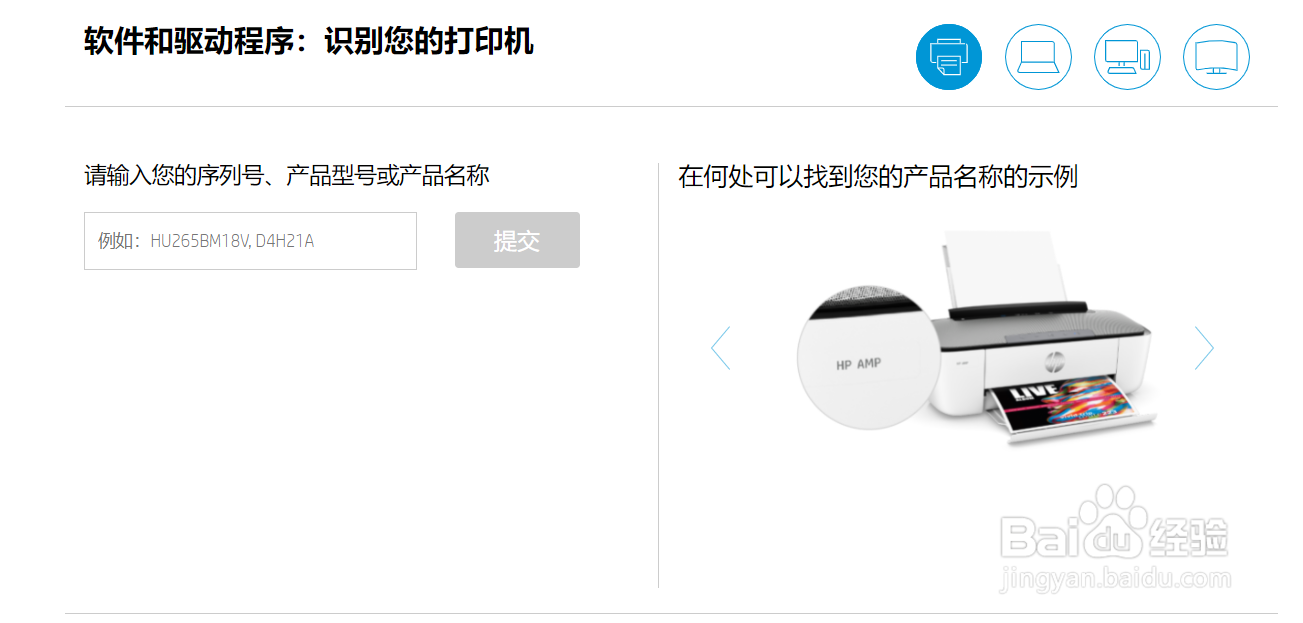Choose the desktop computer product icon
1303x623 pixels.
coord(1127,57)
